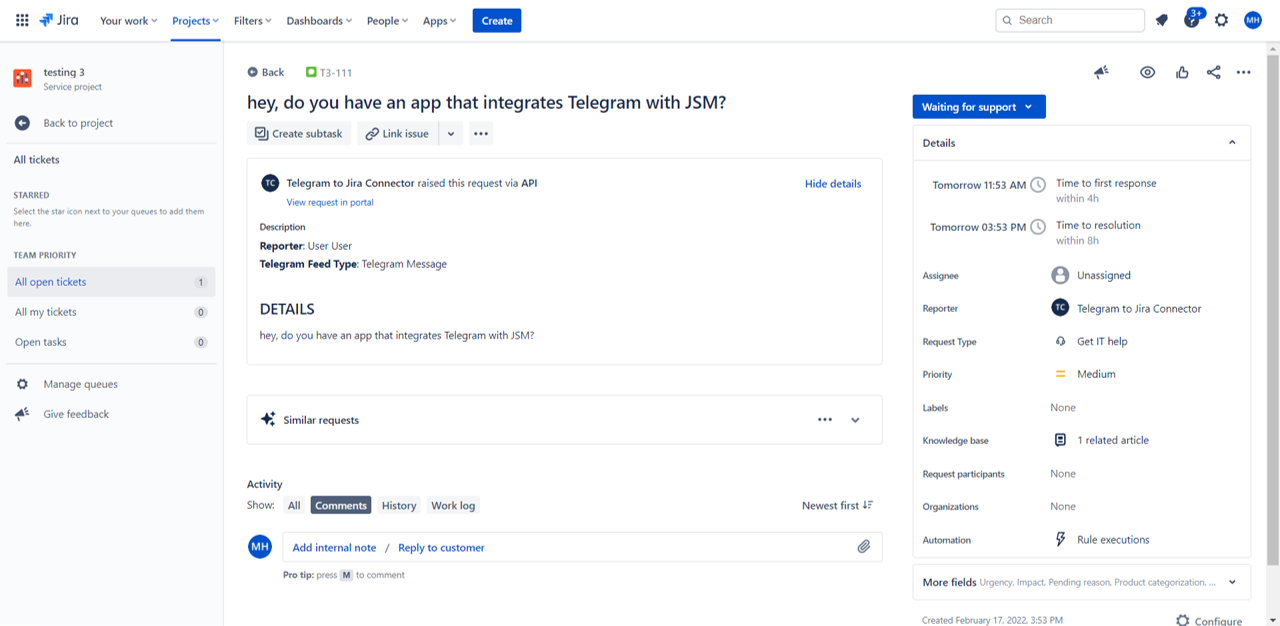Select All open tickets queue

click(111, 282)
